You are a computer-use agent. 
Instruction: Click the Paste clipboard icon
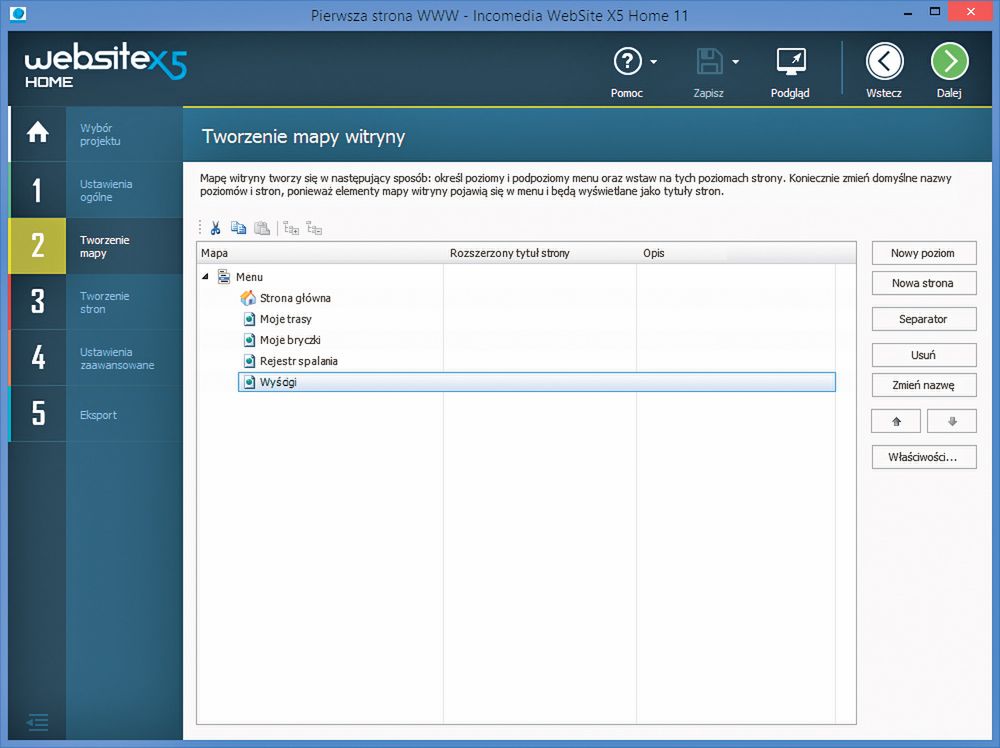(x=261, y=228)
